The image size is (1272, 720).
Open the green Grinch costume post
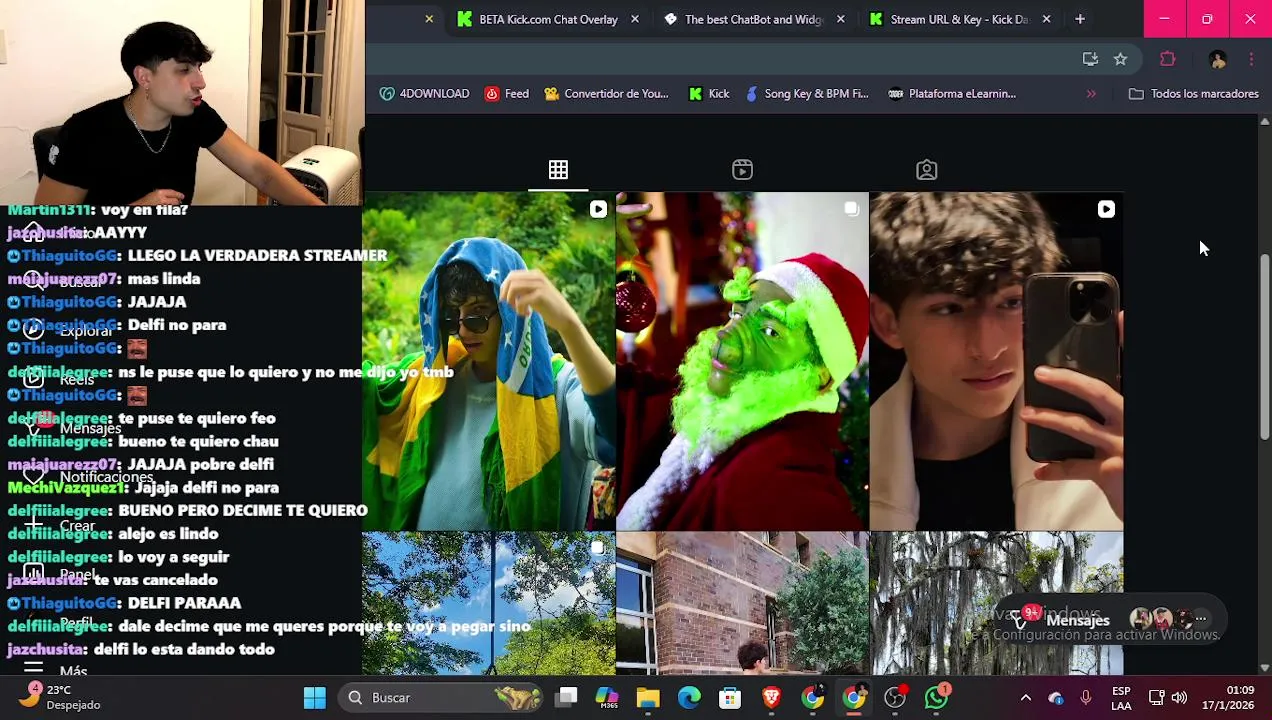tap(742, 361)
